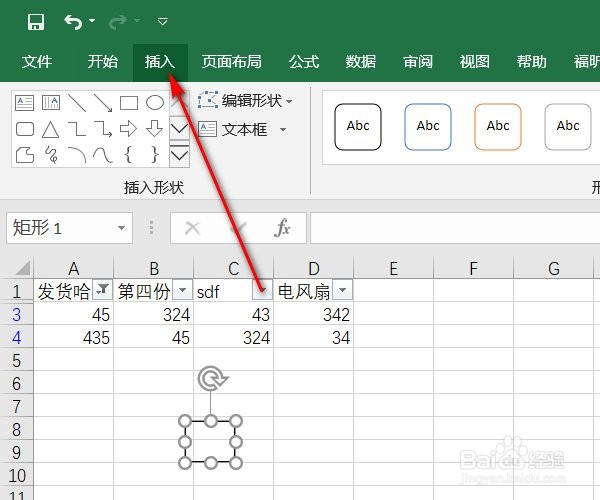This screenshot has height=500, width=600.
Task: Switch to the 公式 ribbon tab
Action: [304, 62]
